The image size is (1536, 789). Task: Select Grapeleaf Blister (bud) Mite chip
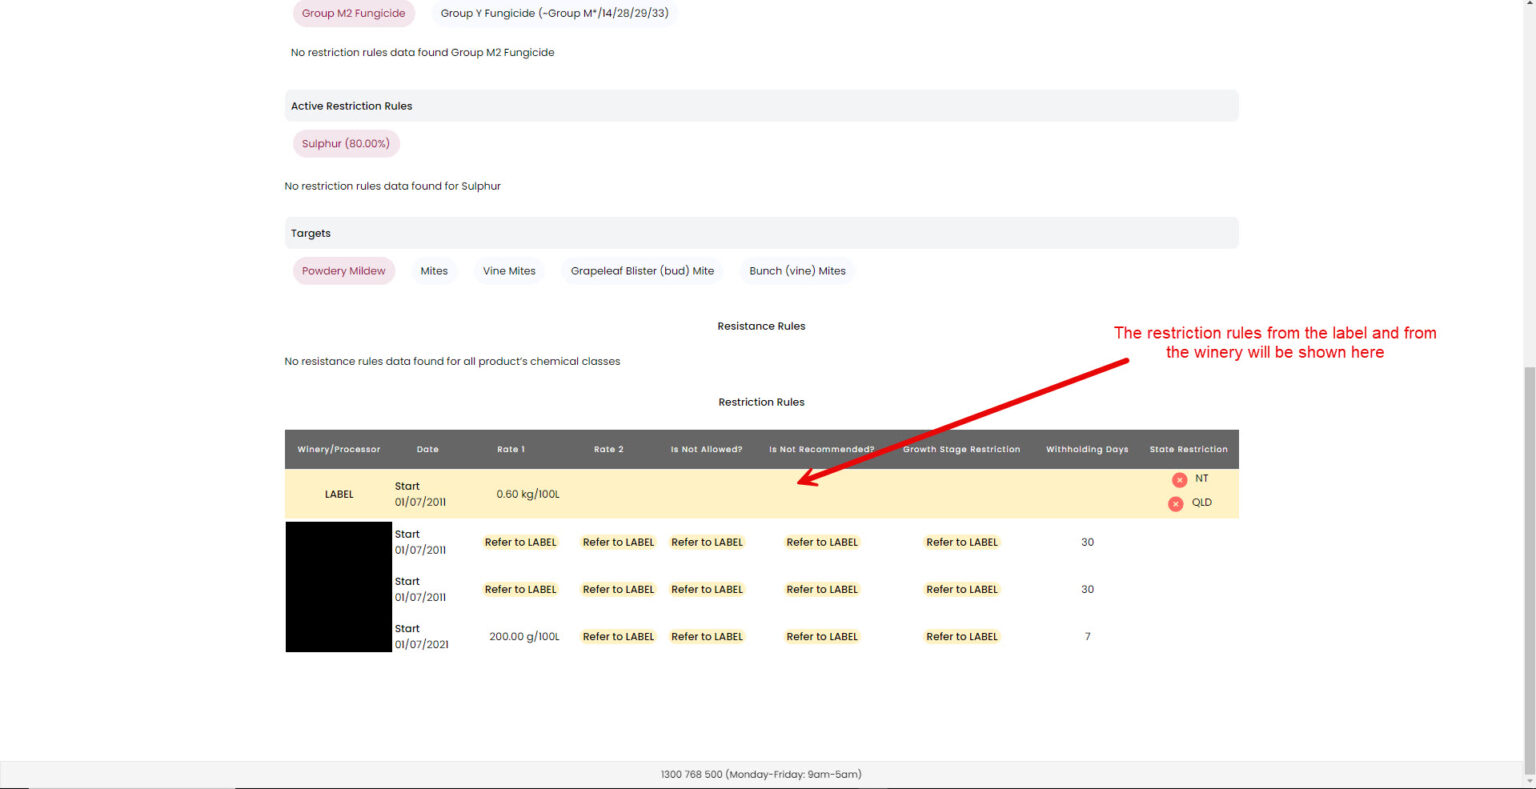[x=643, y=271]
